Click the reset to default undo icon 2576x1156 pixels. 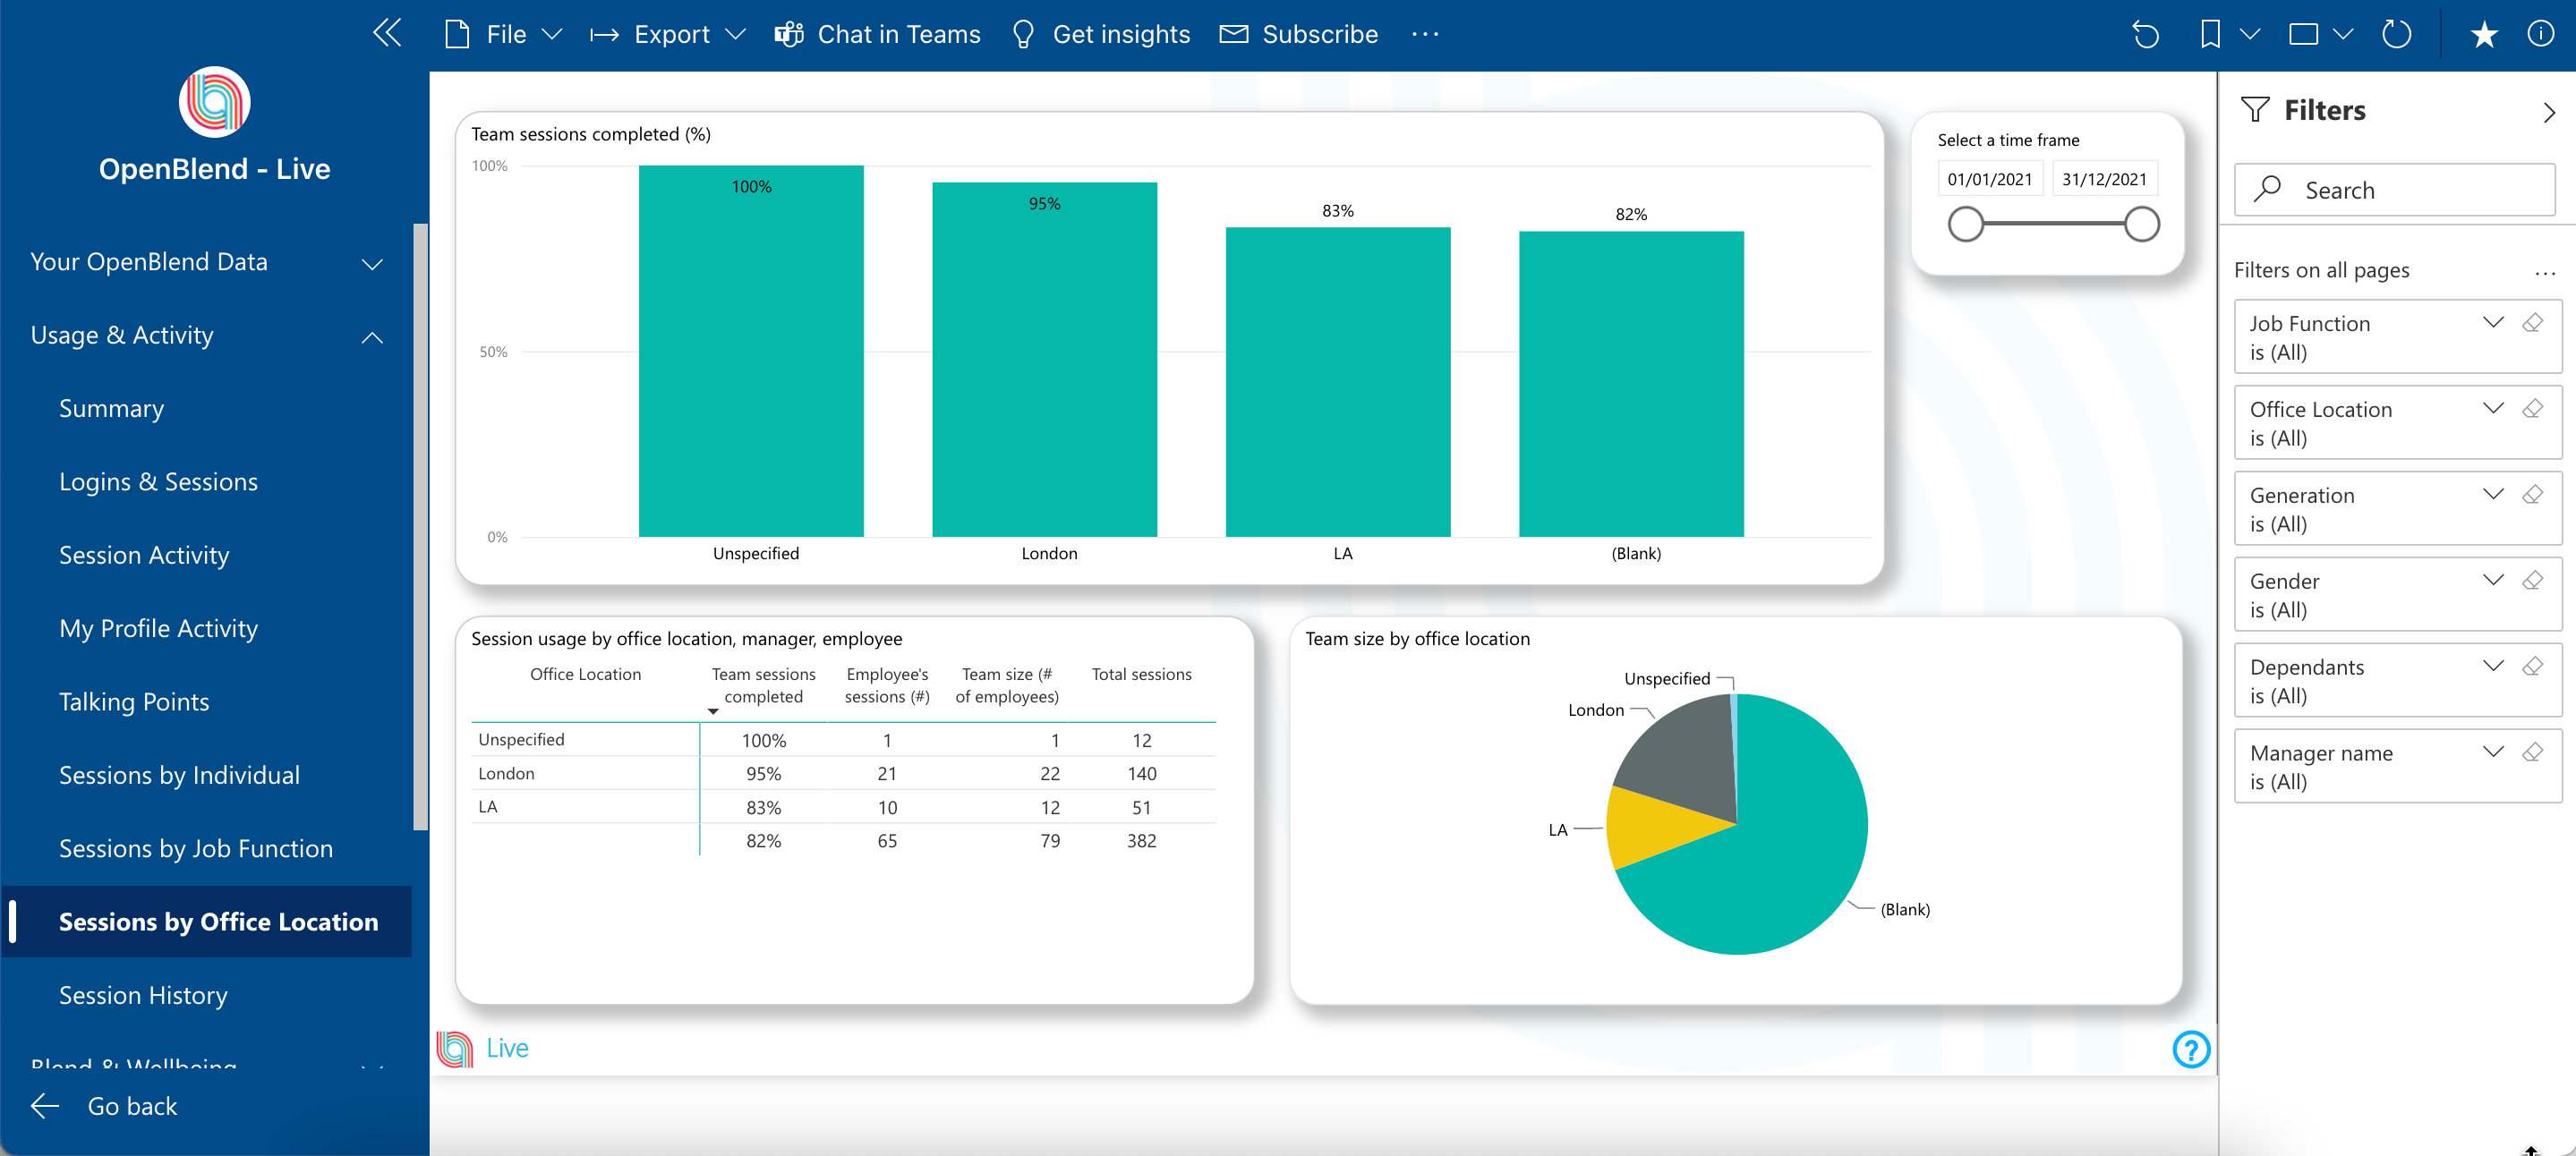[2145, 35]
